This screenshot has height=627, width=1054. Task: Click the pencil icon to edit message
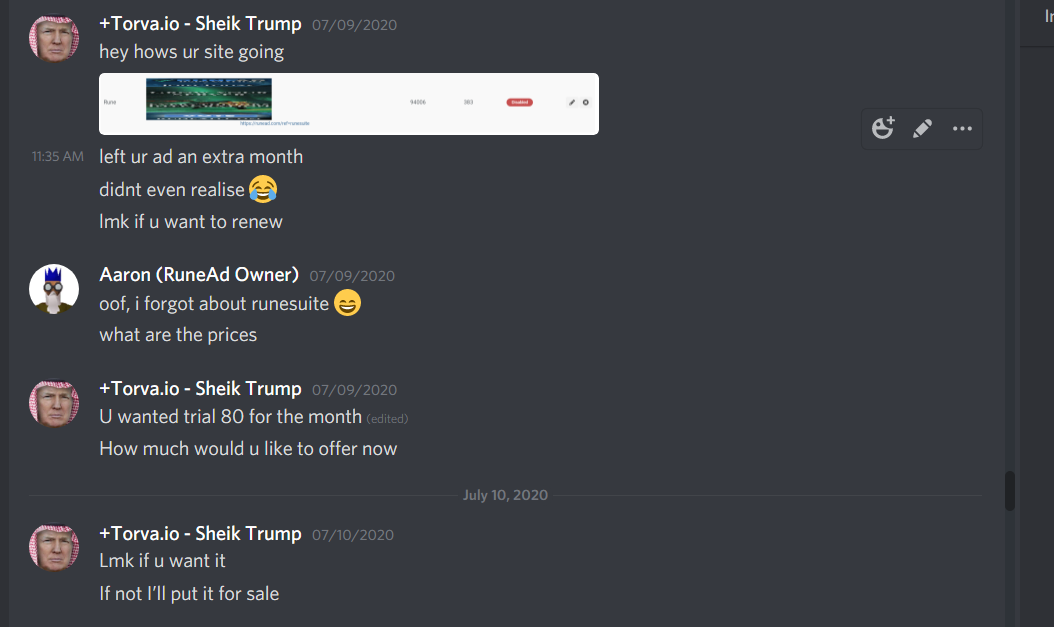tap(922, 128)
